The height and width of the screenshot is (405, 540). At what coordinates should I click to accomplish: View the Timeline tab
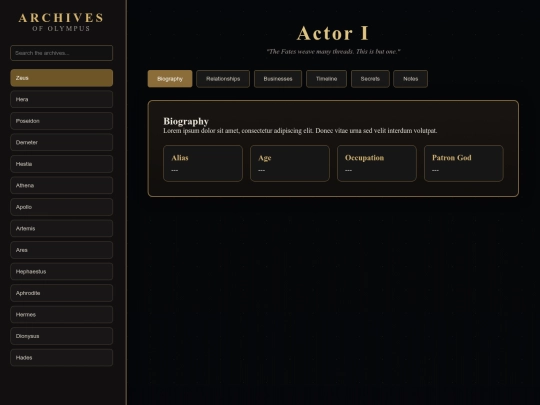(x=326, y=79)
